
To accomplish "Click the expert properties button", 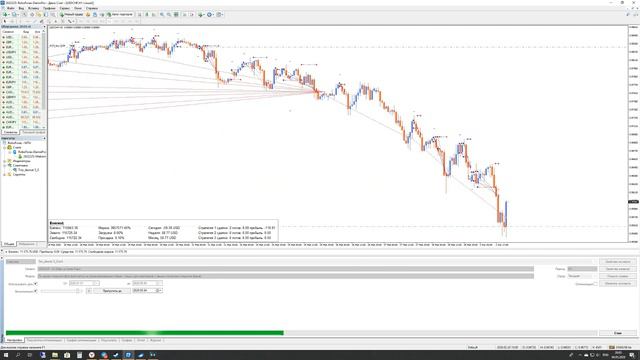I will (x=618, y=262).
